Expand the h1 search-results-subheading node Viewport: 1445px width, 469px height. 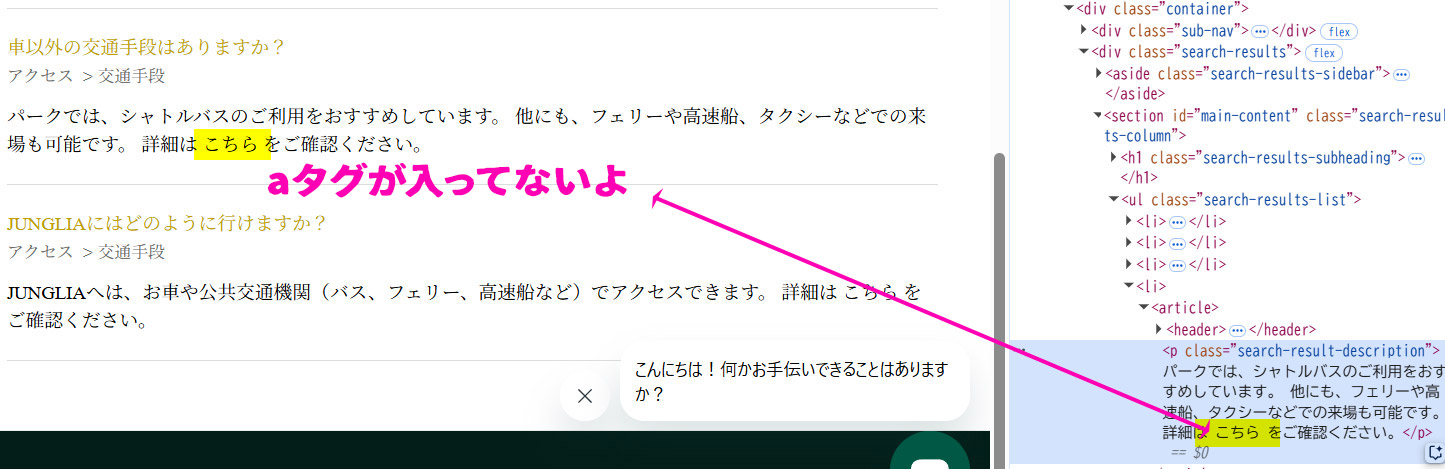point(1113,158)
